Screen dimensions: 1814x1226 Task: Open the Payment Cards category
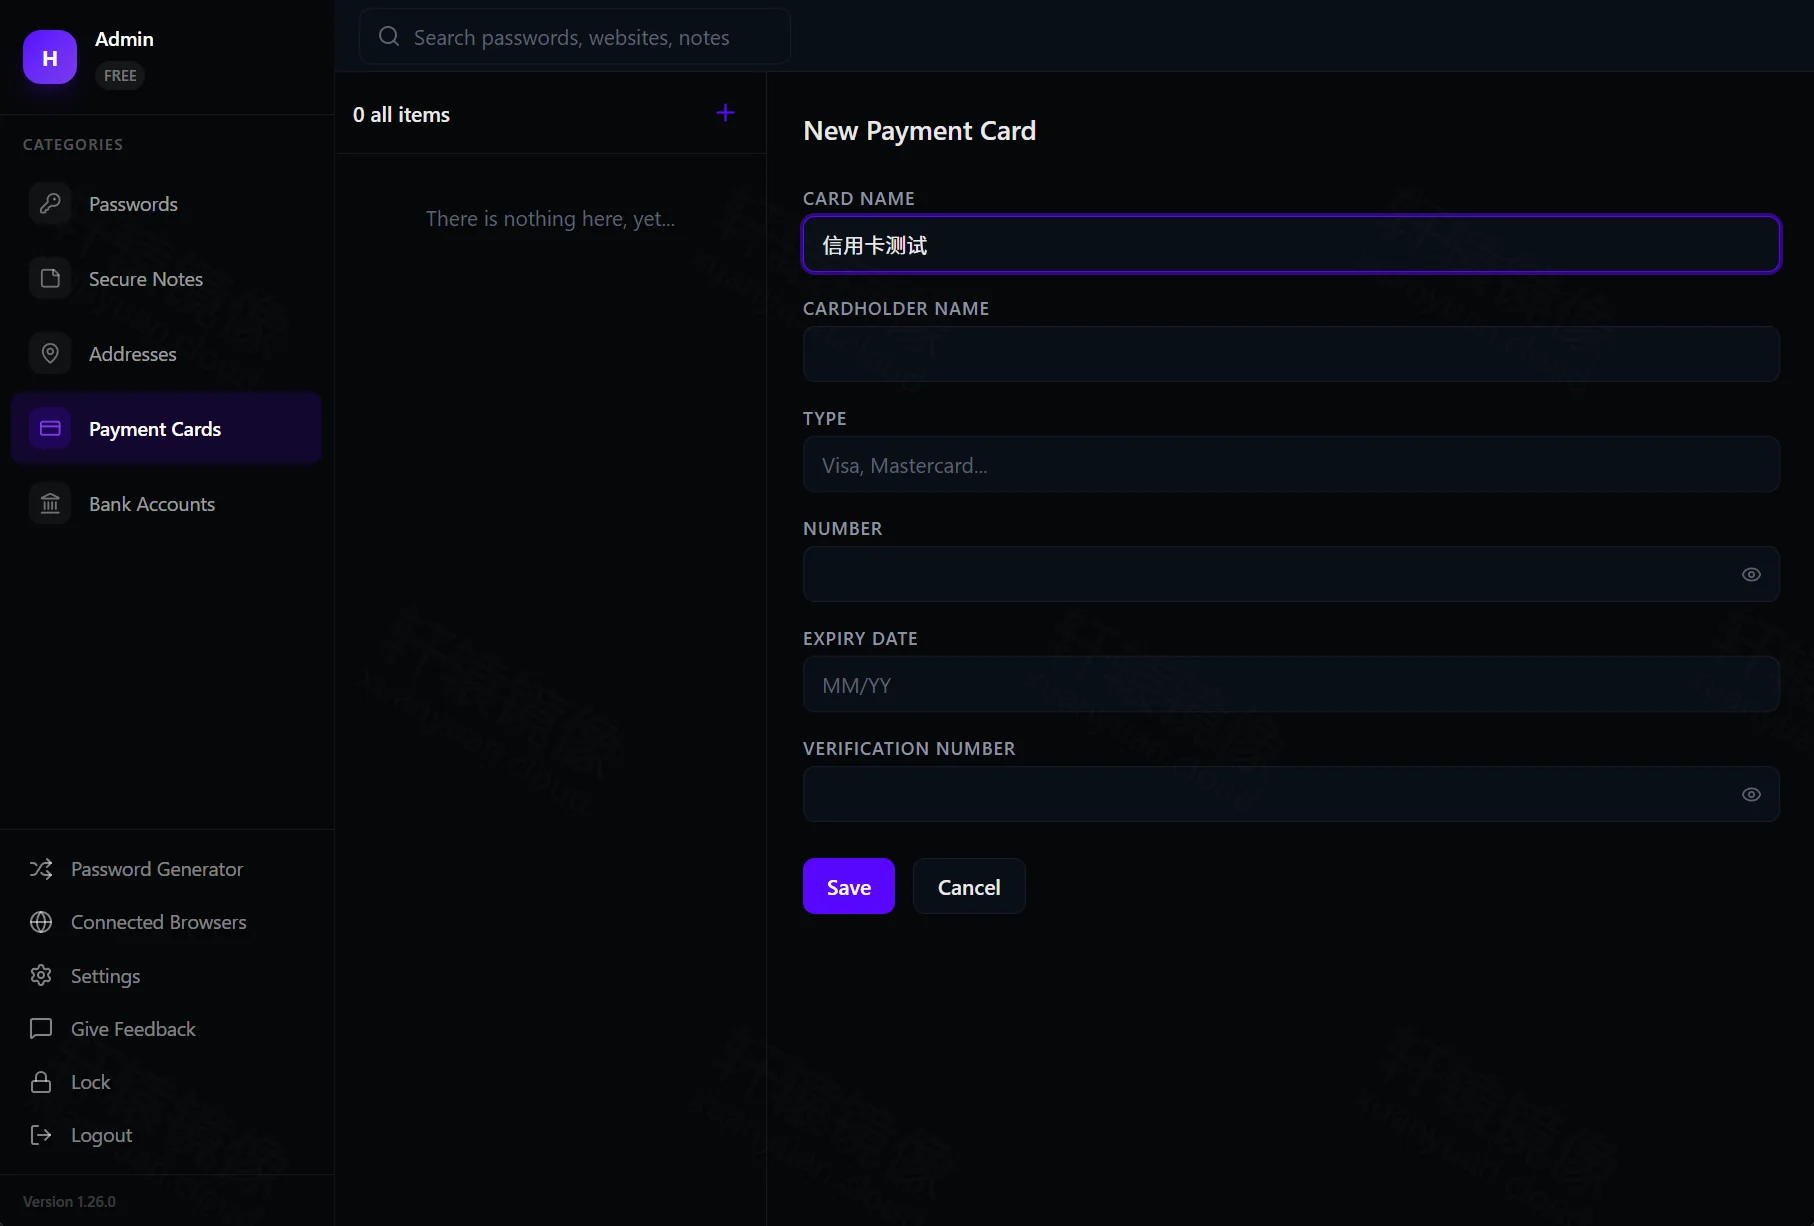[x=166, y=428]
